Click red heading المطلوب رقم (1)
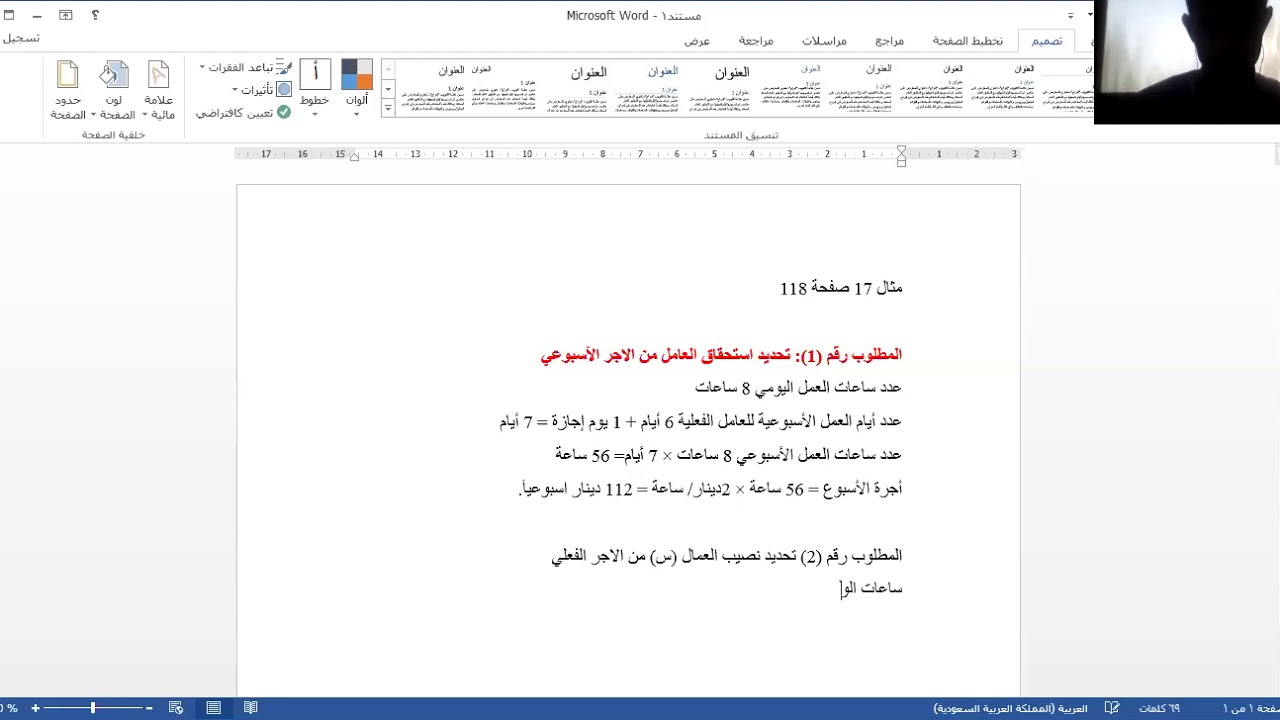 [x=721, y=354]
